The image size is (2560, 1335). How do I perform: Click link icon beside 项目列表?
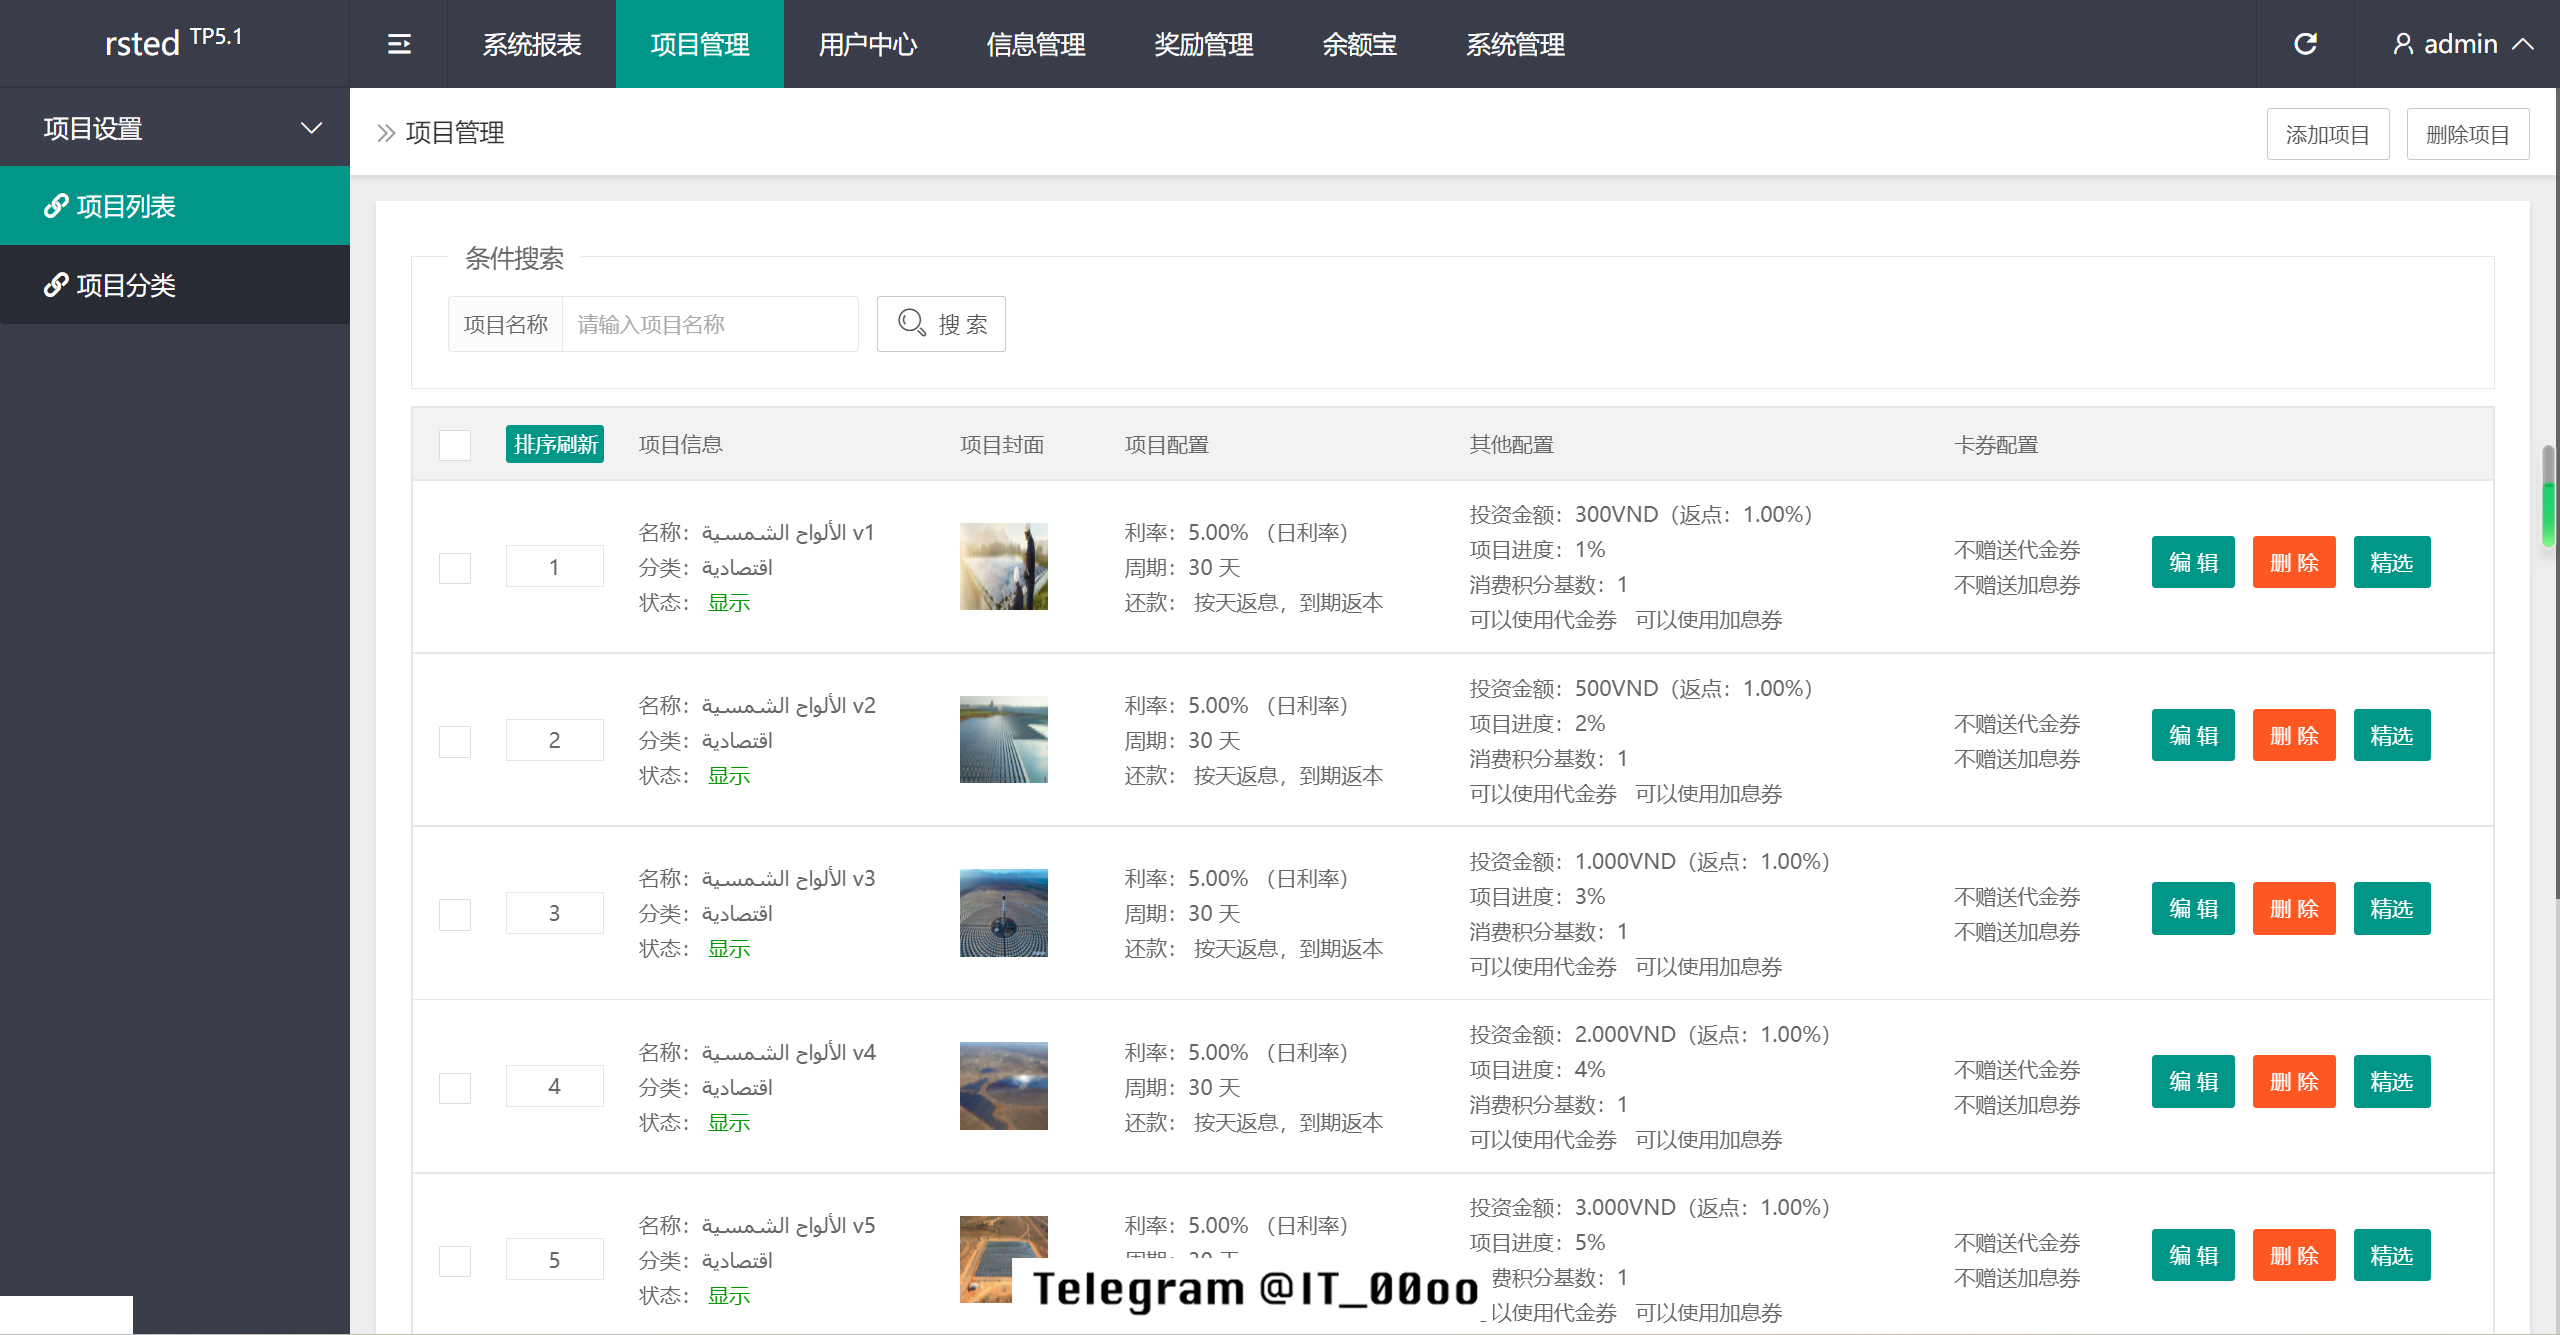[56, 206]
